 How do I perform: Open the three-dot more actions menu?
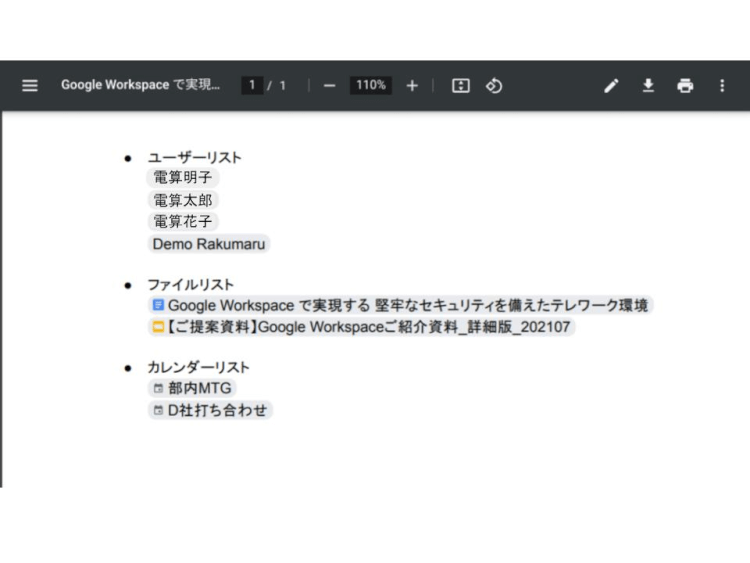tap(722, 86)
